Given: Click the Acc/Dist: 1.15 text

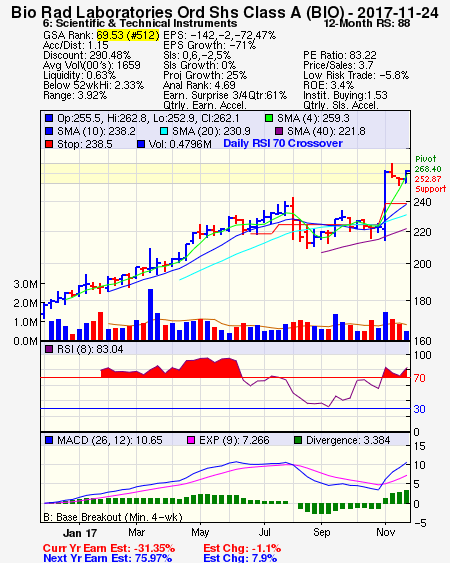Looking at the screenshot, I should click(75, 45).
